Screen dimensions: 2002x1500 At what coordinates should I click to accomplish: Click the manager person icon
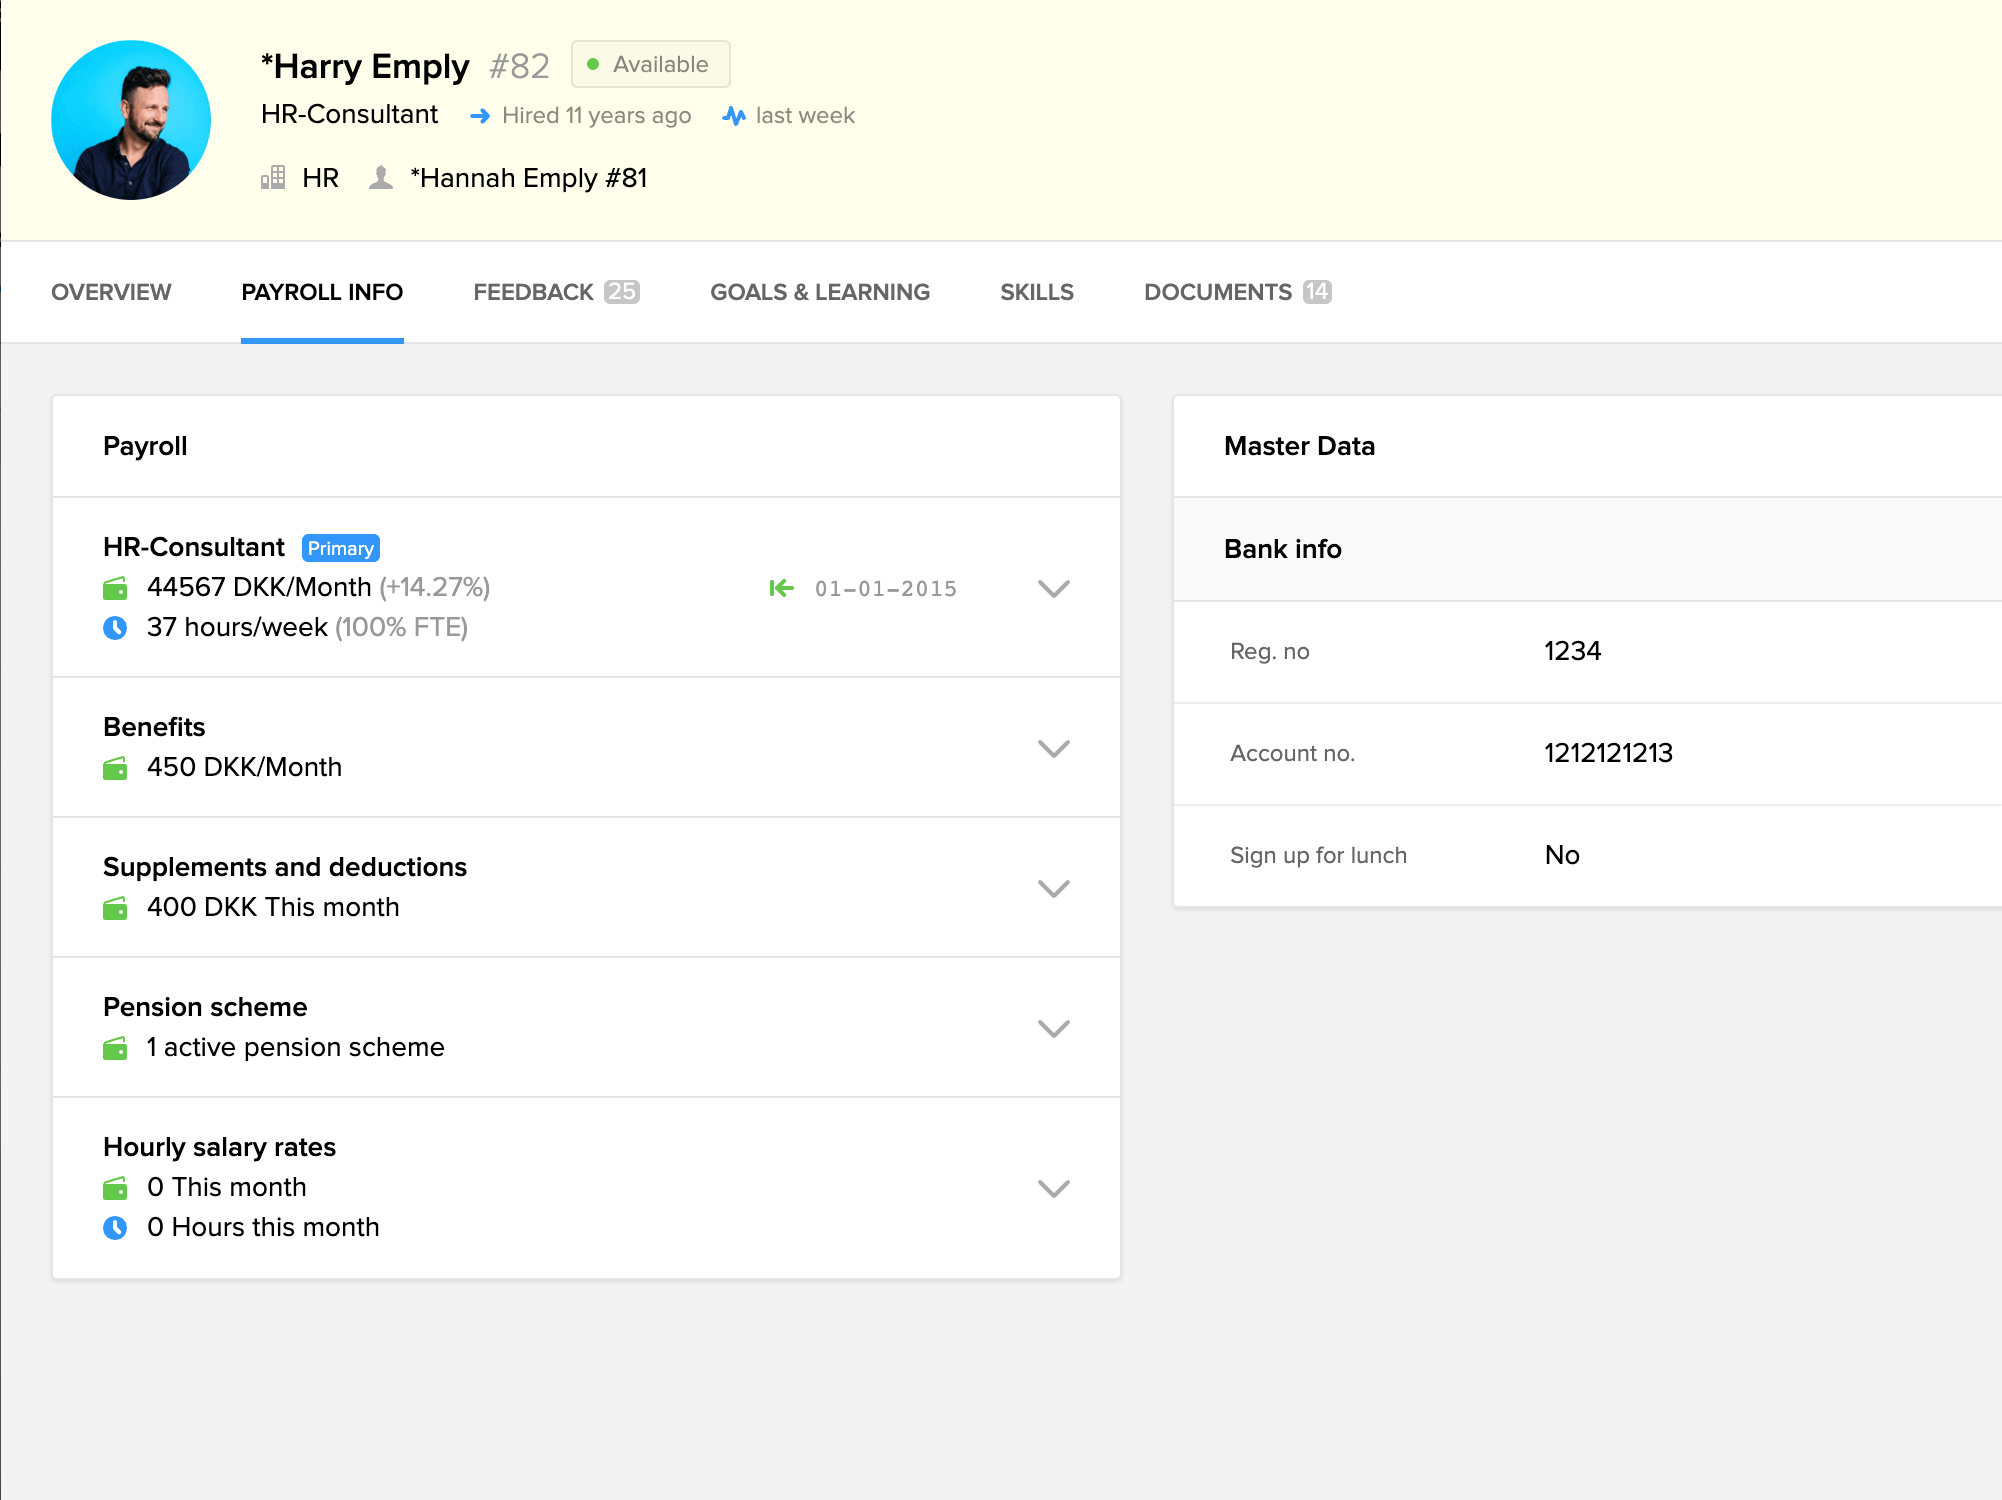coord(381,178)
